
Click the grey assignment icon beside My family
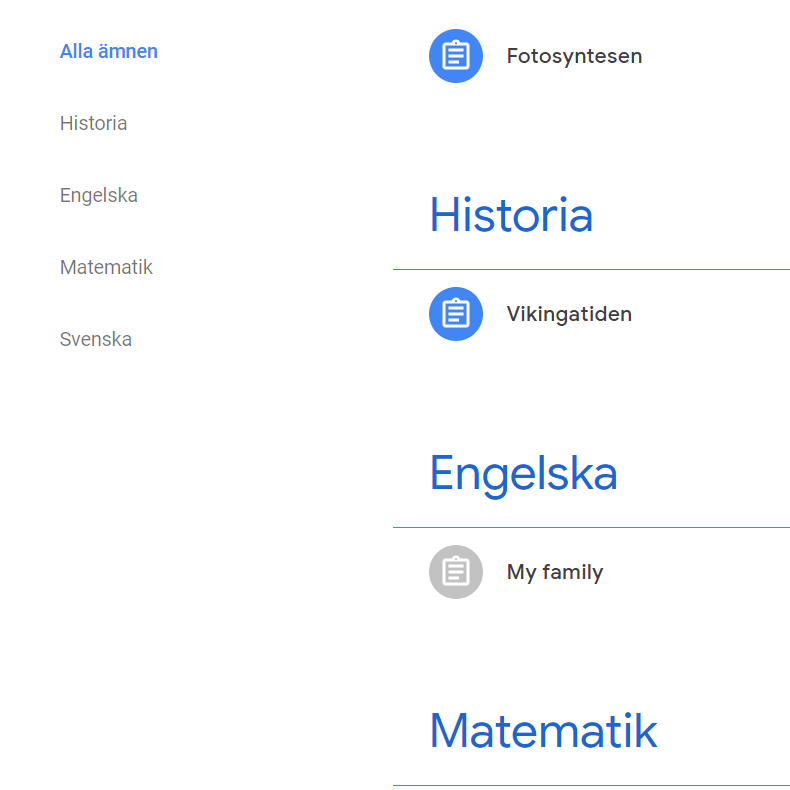[x=456, y=572]
